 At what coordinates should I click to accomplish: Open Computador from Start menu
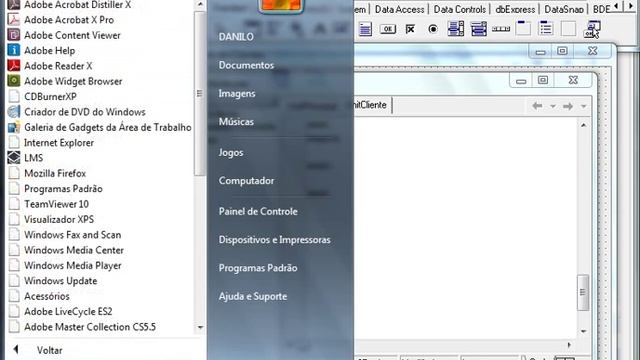tap(246, 180)
